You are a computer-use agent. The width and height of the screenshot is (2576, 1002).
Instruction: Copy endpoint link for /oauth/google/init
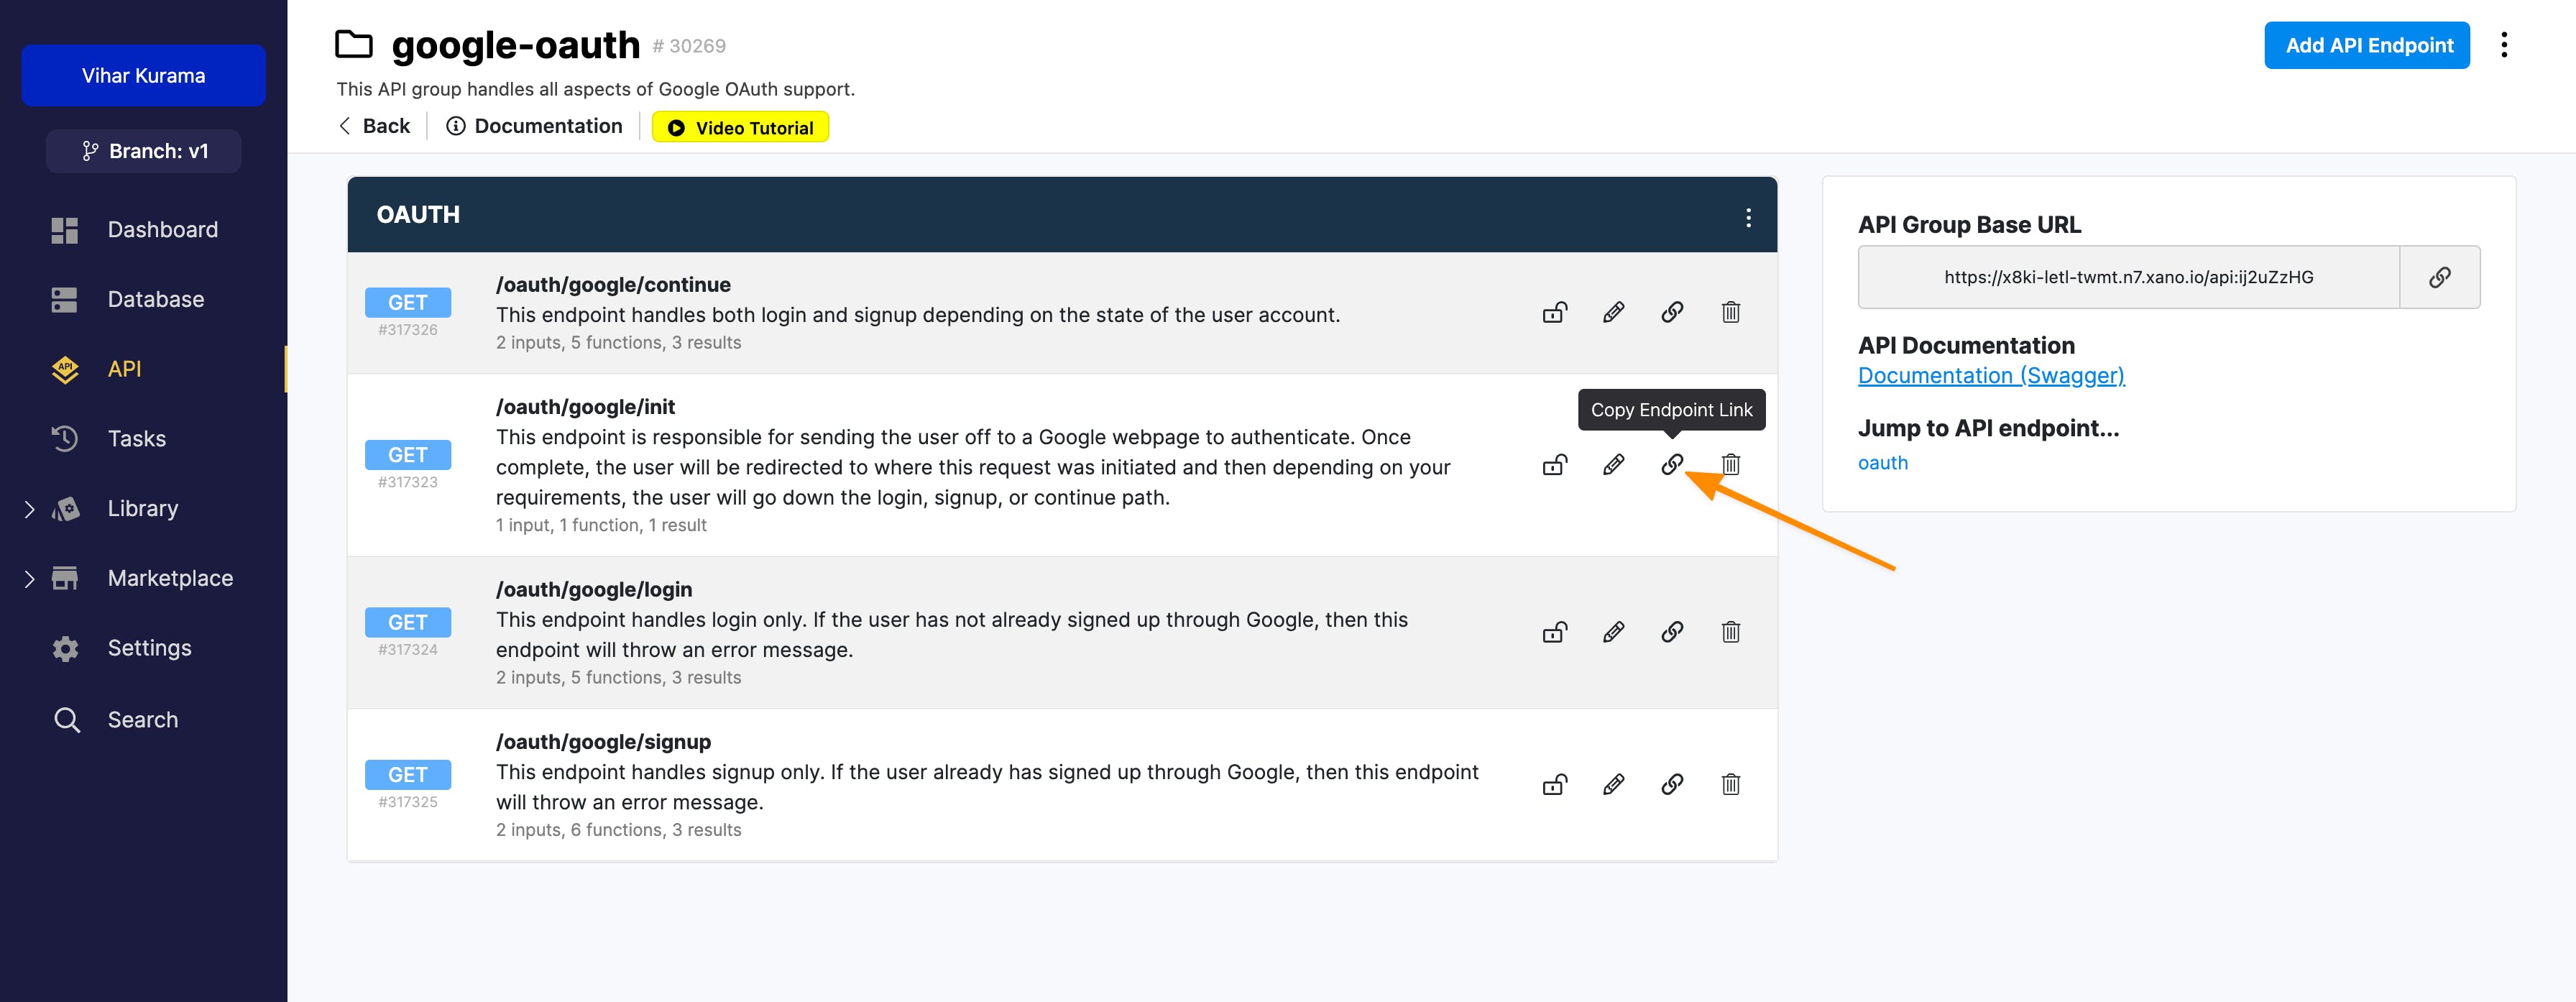(1672, 464)
